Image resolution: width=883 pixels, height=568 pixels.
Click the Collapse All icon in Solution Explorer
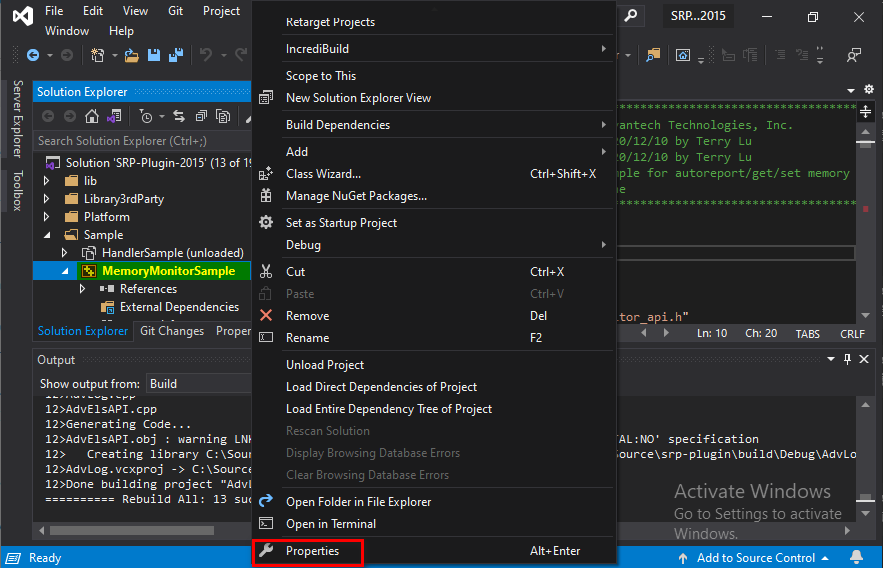(x=201, y=116)
